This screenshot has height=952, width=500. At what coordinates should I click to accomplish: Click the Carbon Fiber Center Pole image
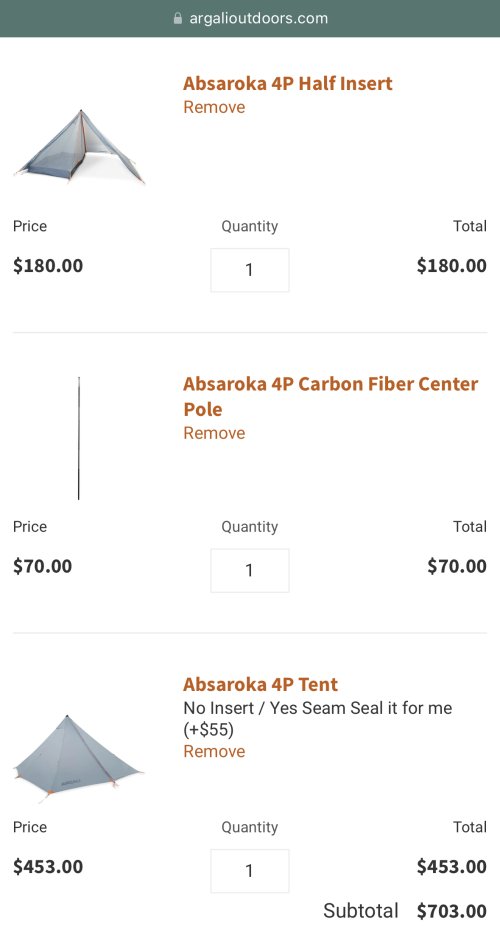pyautogui.click(x=79, y=438)
